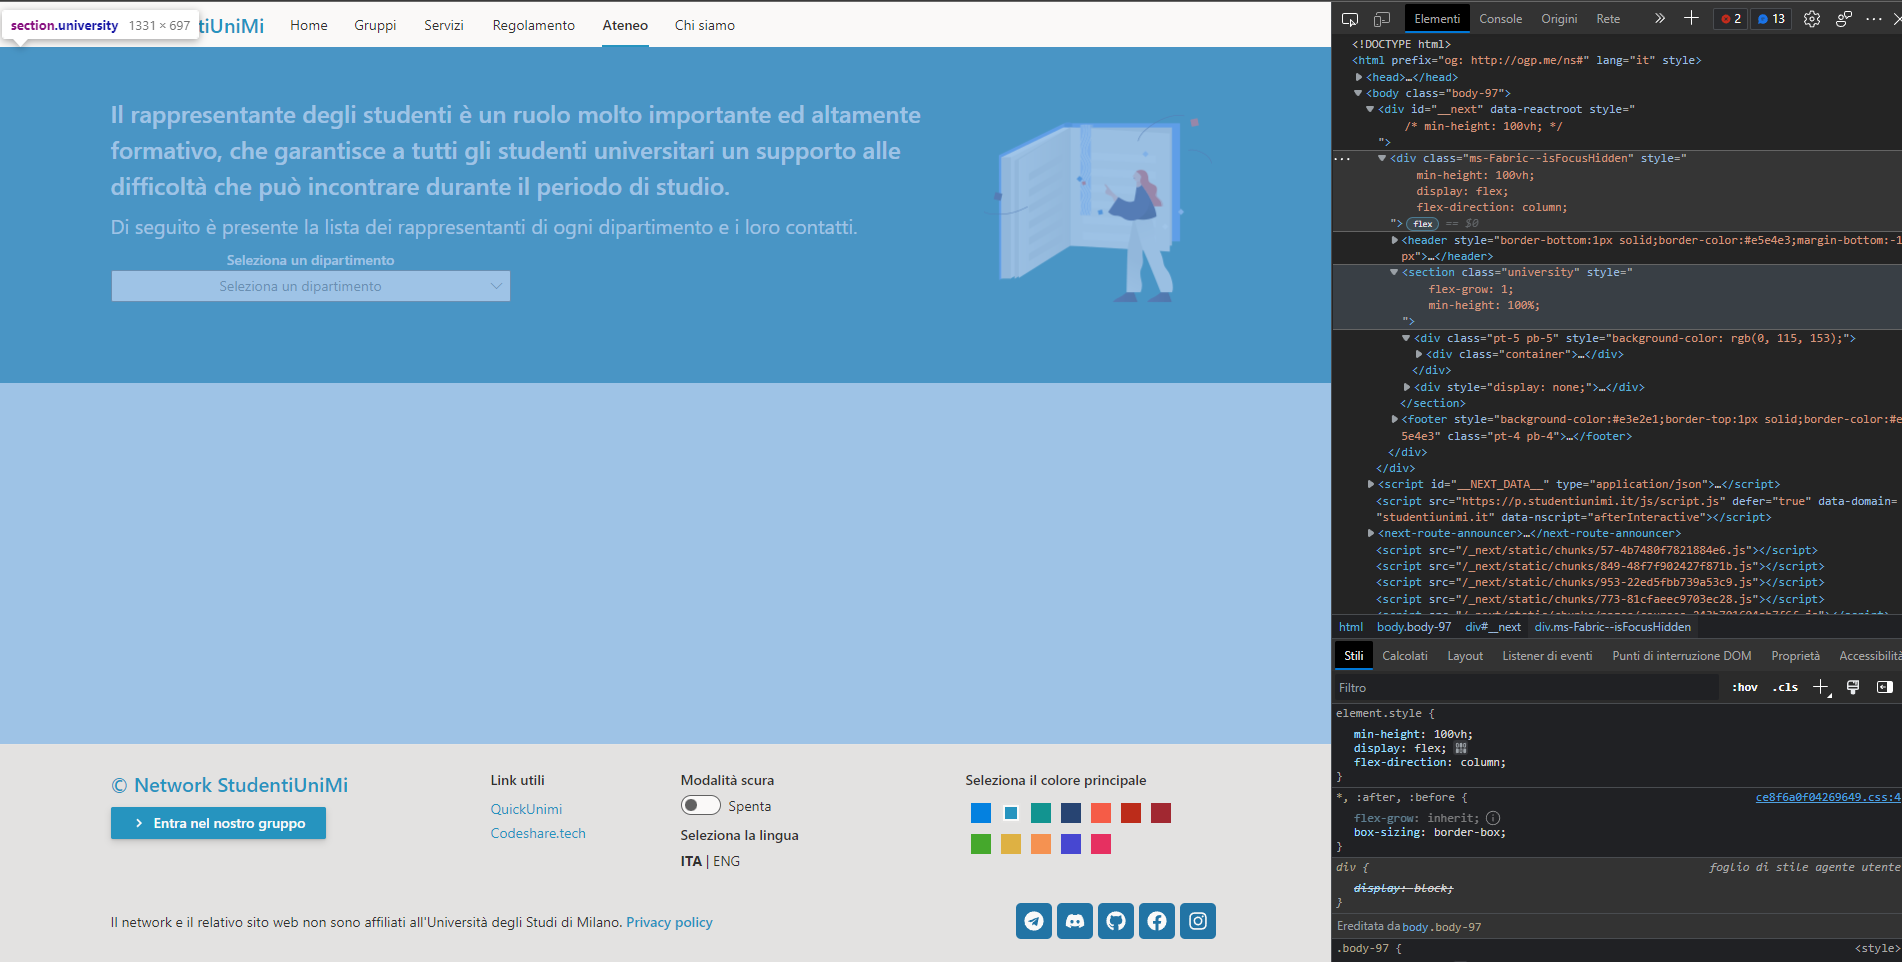Toggle the flex badge in DOM tree
Image resolution: width=1902 pixels, height=962 pixels.
pos(1423,224)
